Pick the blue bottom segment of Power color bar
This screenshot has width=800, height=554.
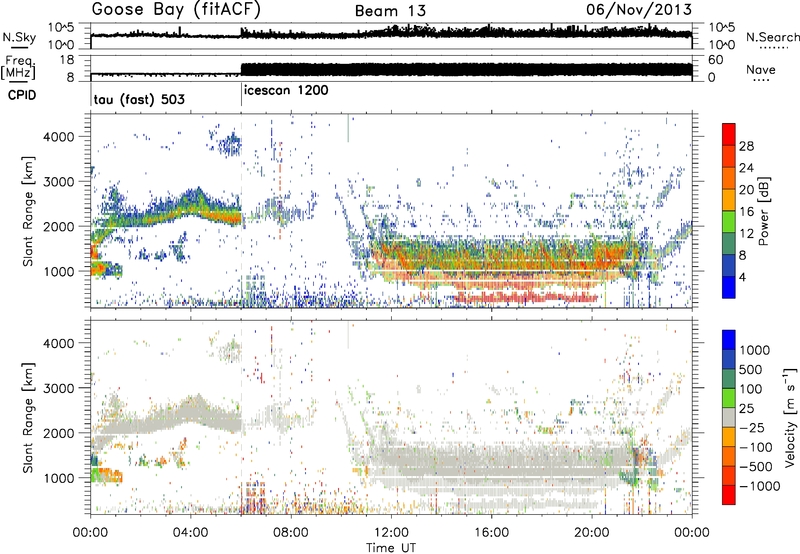(x=729, y=288)
